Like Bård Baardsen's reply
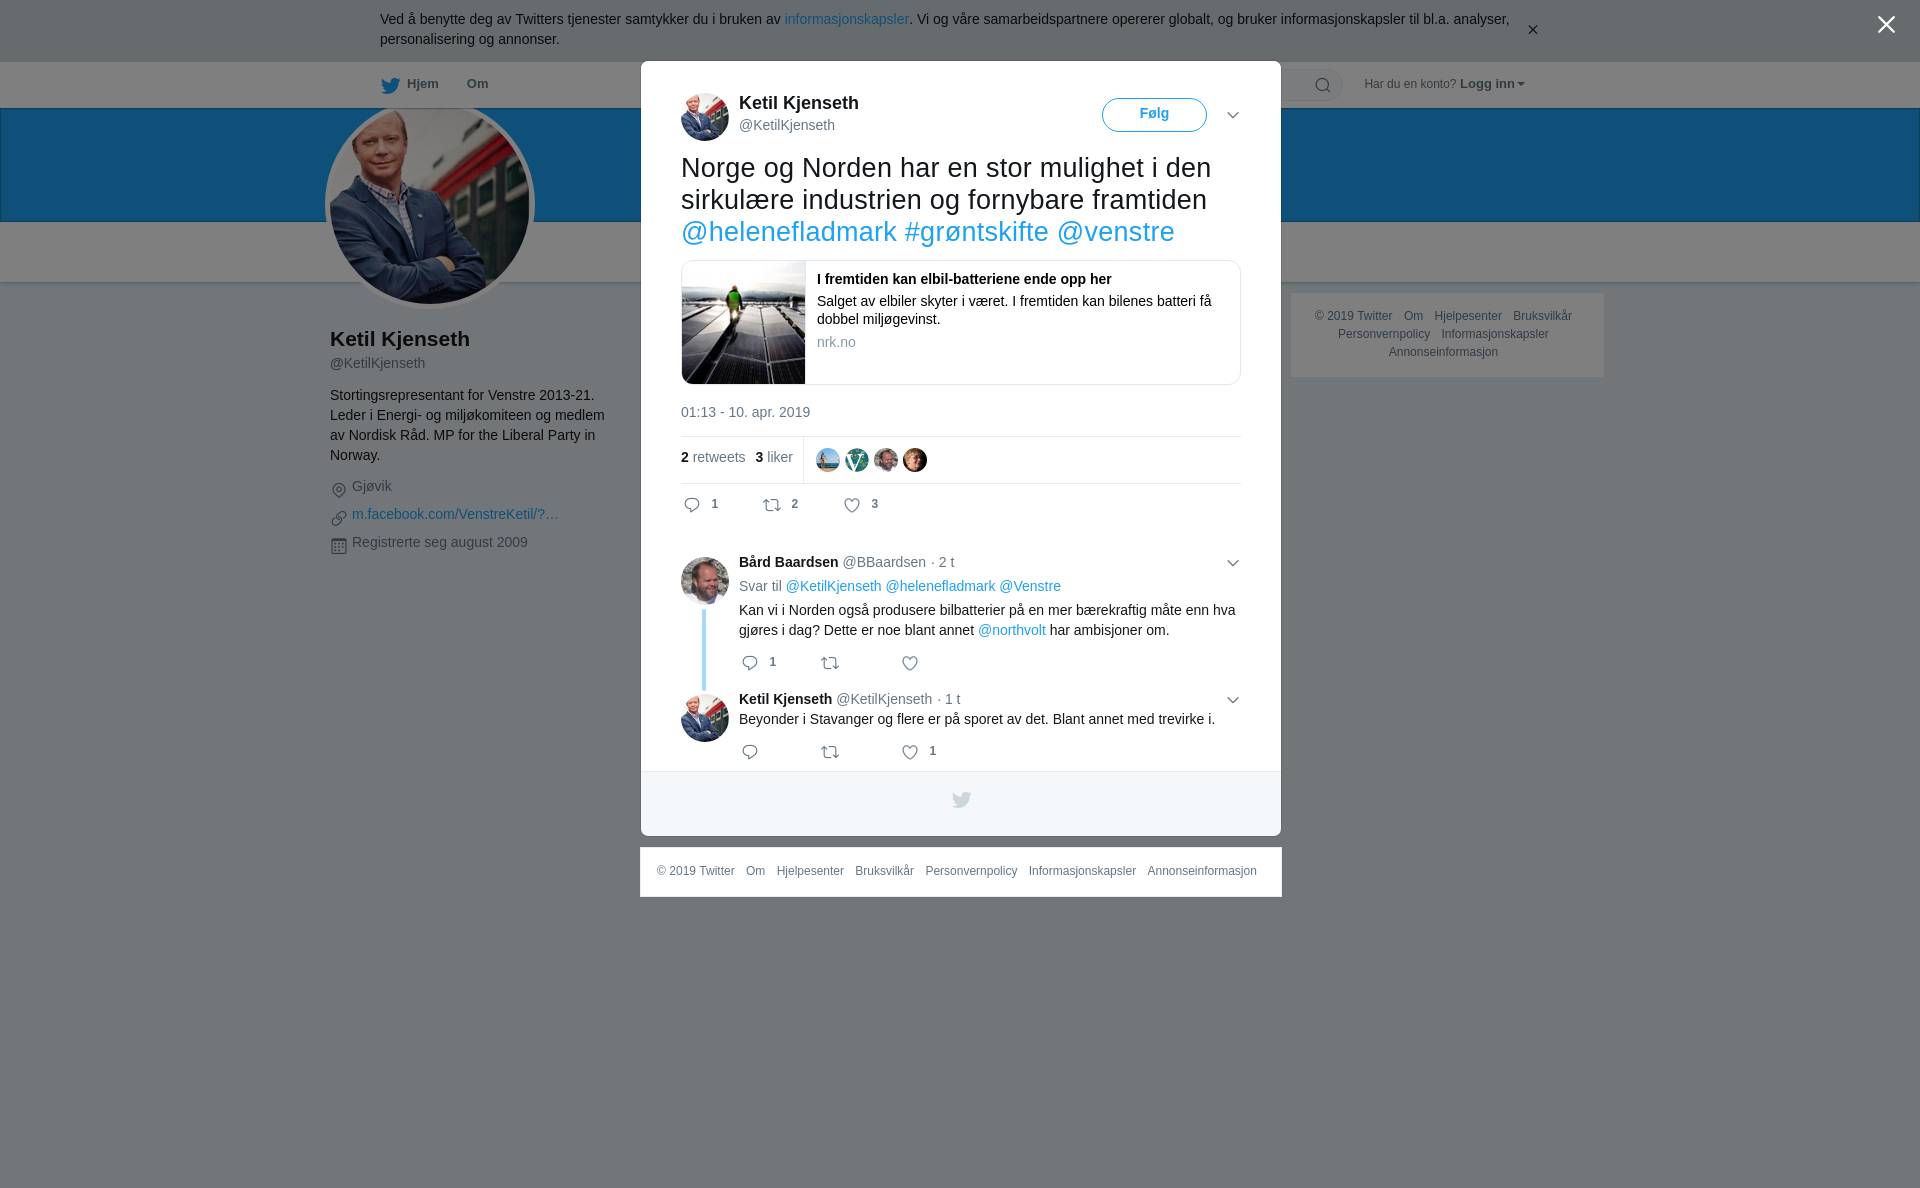This screenshot has height=1188, width=1920. tap(910, 663)
